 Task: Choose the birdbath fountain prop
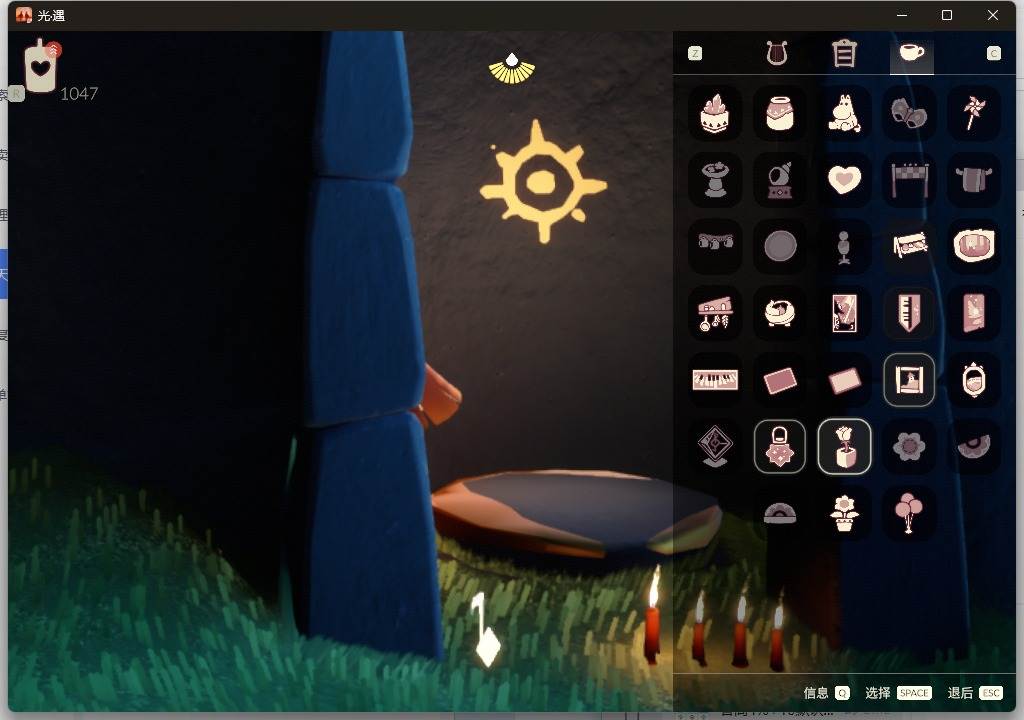coord(715,179)
